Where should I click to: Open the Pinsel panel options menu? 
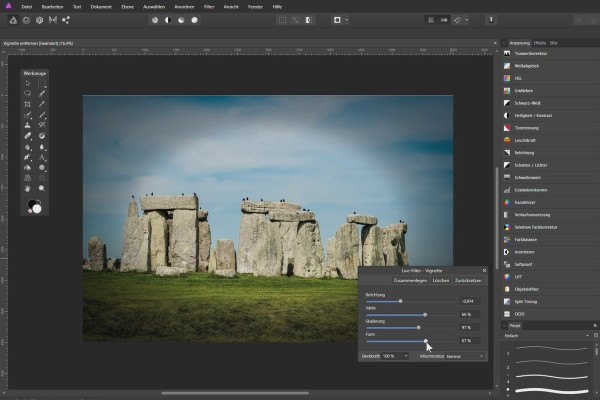point(595,326)
